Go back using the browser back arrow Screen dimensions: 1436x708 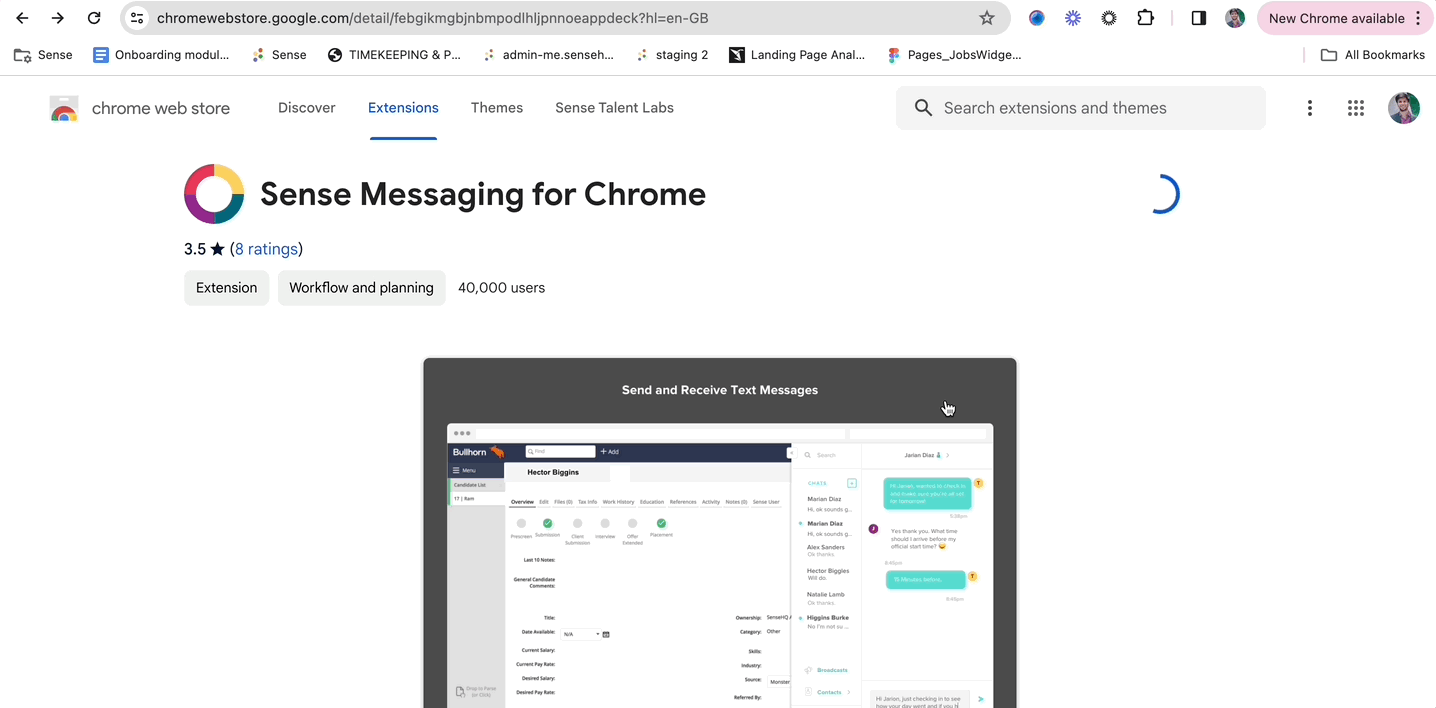click(x=22, y=18)
